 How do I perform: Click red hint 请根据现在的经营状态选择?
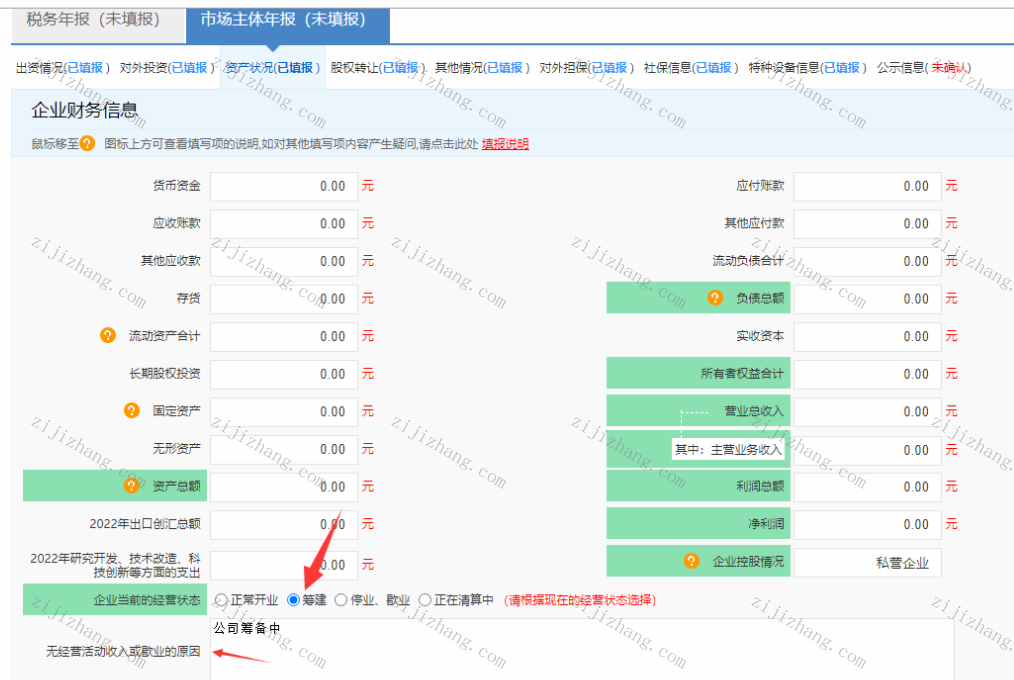tap(580, 600)
